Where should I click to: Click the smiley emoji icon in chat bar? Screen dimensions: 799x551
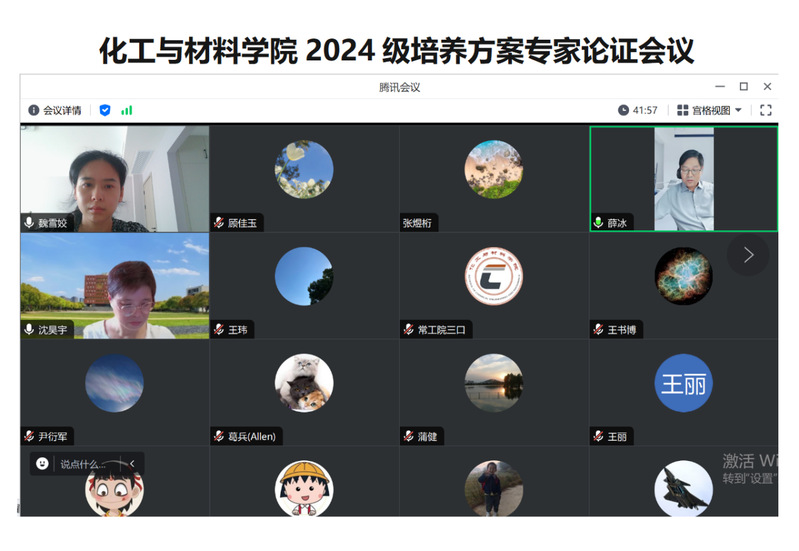[42, 463]
